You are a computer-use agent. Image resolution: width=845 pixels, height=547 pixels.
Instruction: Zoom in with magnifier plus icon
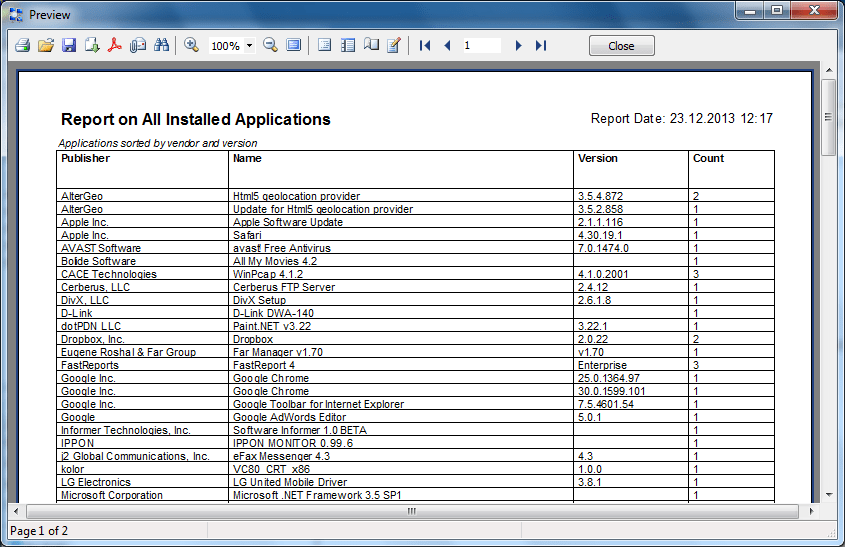tap(191, 46)
